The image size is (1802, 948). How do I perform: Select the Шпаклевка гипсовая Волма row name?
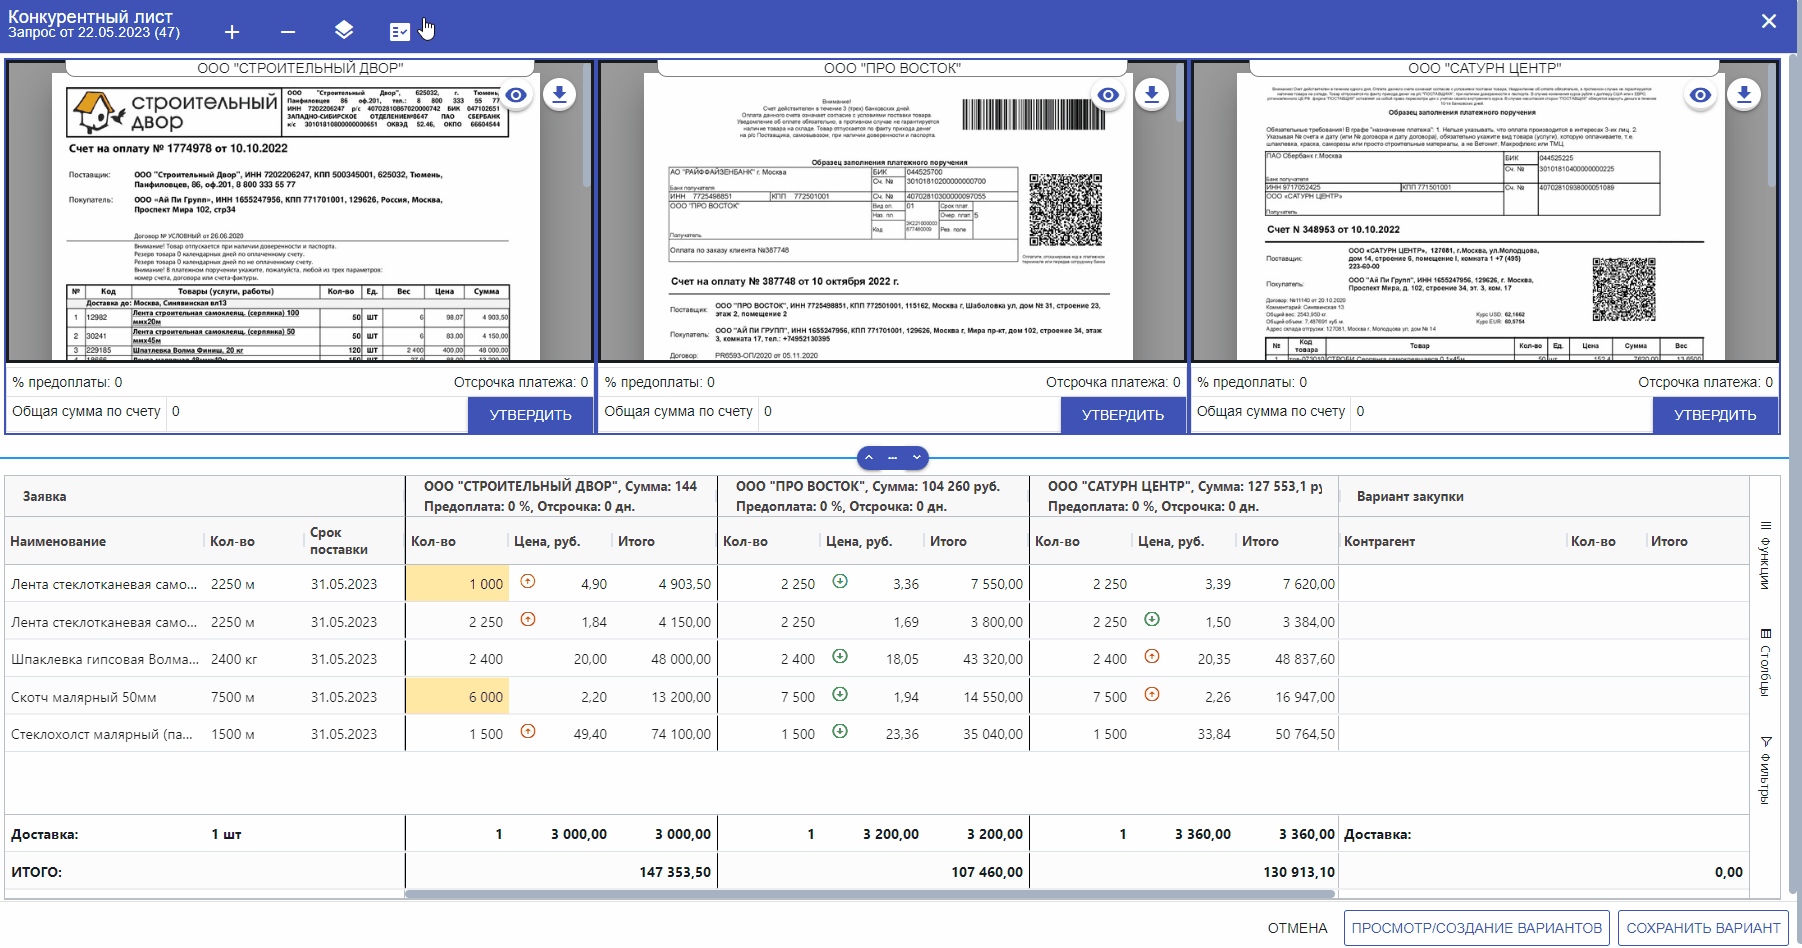pos(105,659)
